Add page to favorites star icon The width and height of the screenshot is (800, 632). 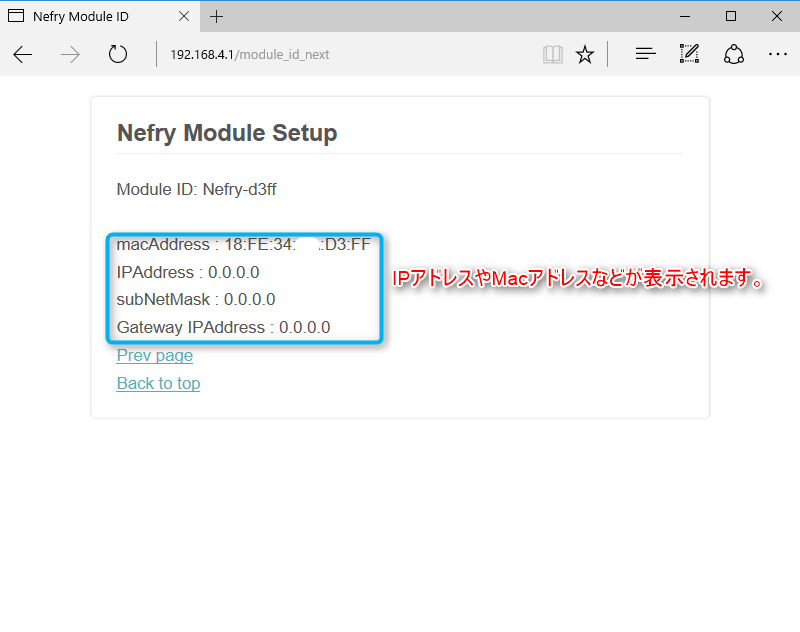pos(585,54)
